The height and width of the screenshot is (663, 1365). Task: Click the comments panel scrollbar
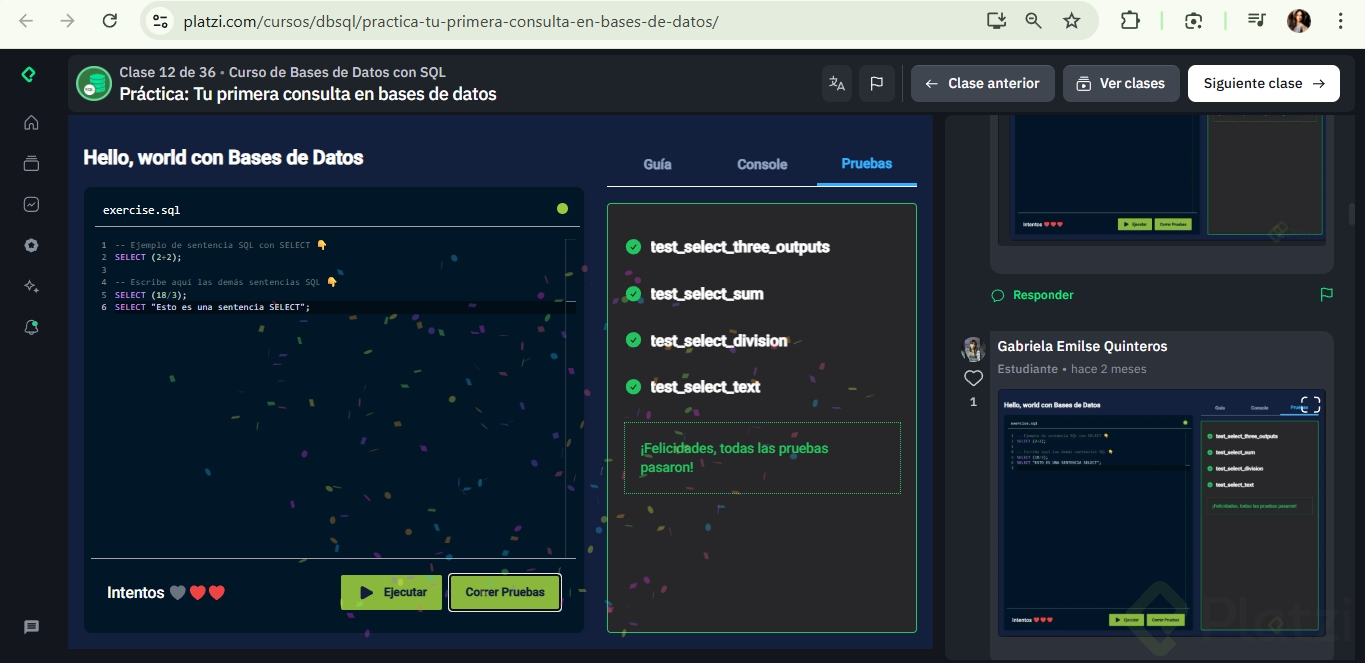coord(1351,214)
